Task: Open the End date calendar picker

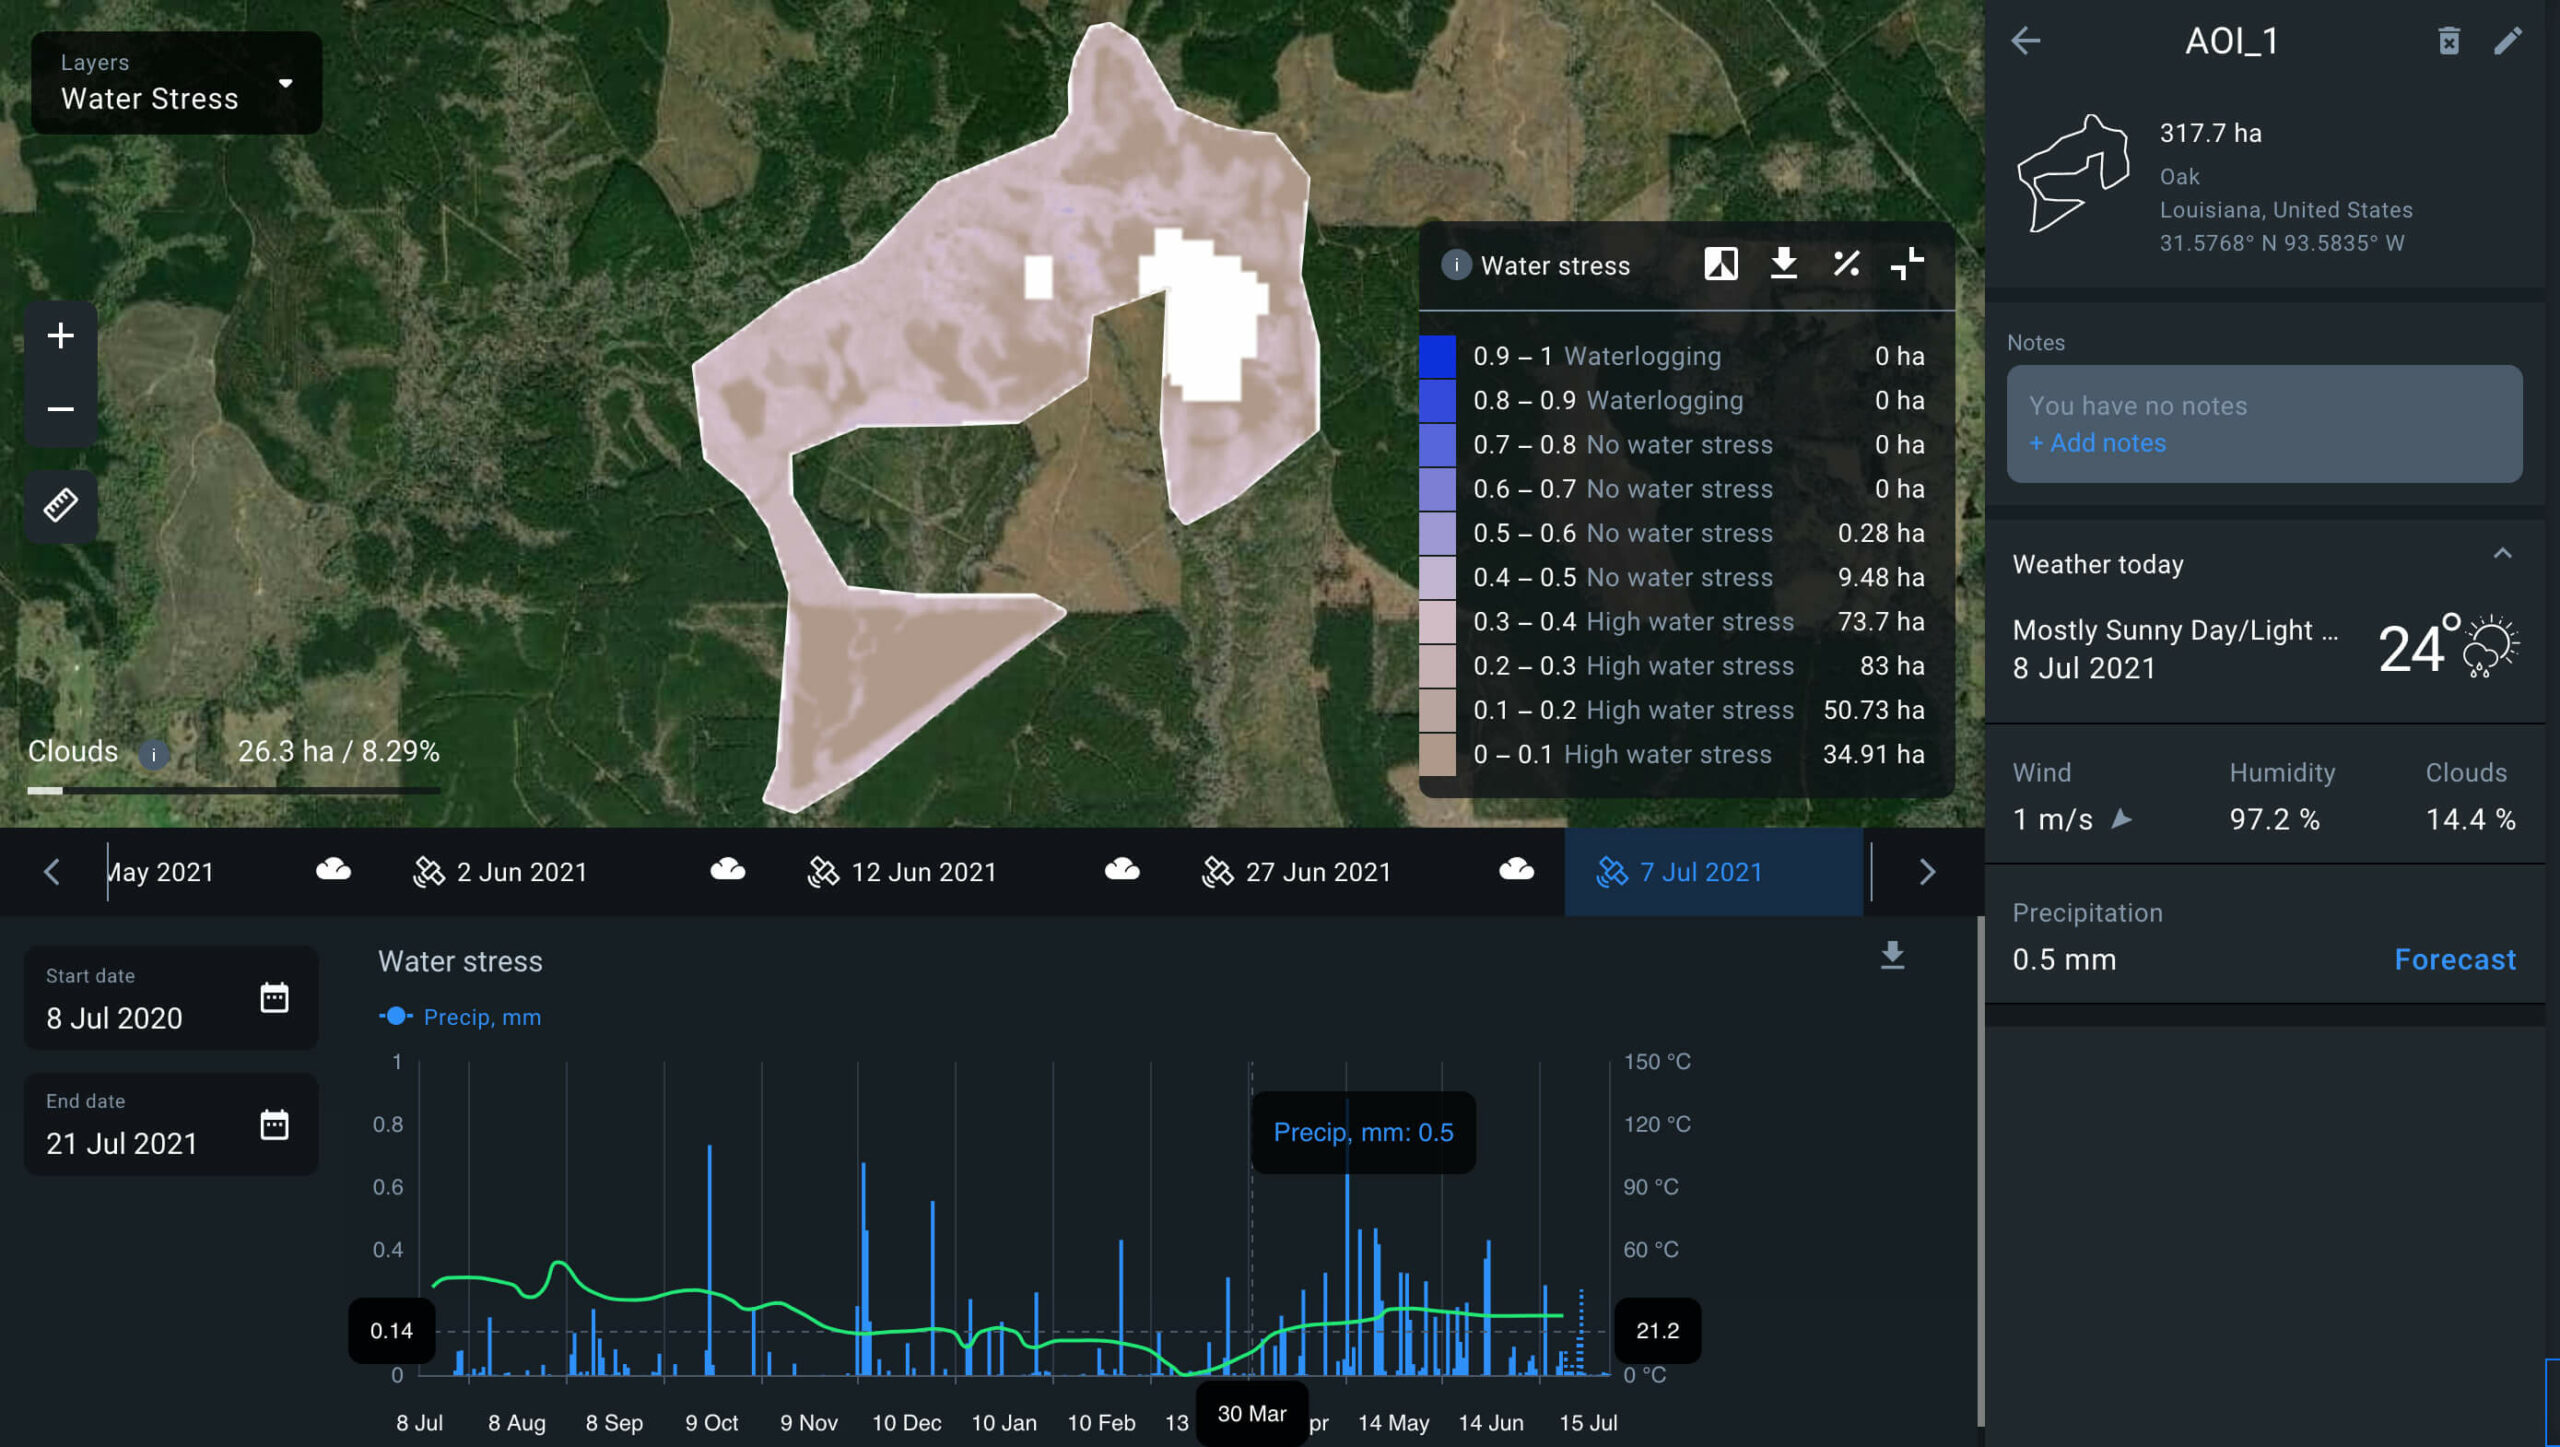Action: [x=274, y=1124]
